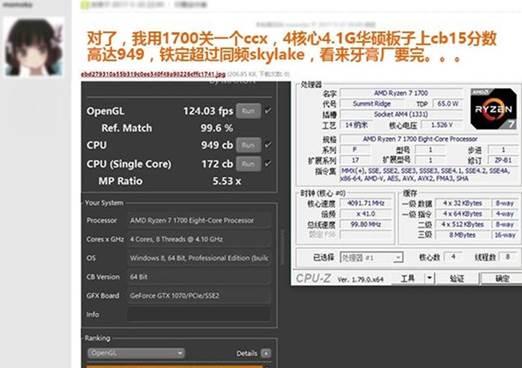Run the CPU multi-core benchmark
This screenshot has width=522, height=368.
pos(248,145)
